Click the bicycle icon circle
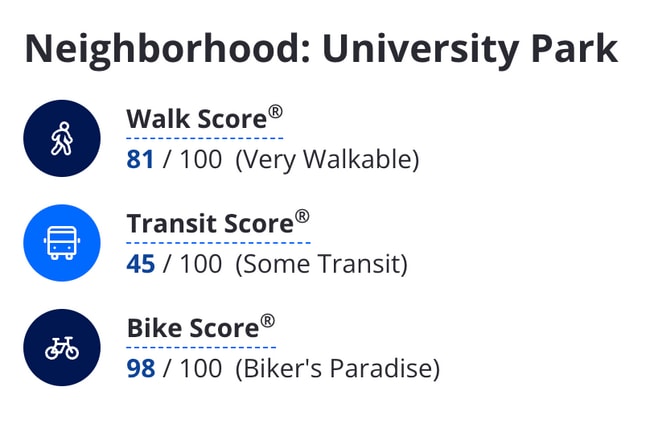This screenshot has height=428, width=650. [62, 347]
